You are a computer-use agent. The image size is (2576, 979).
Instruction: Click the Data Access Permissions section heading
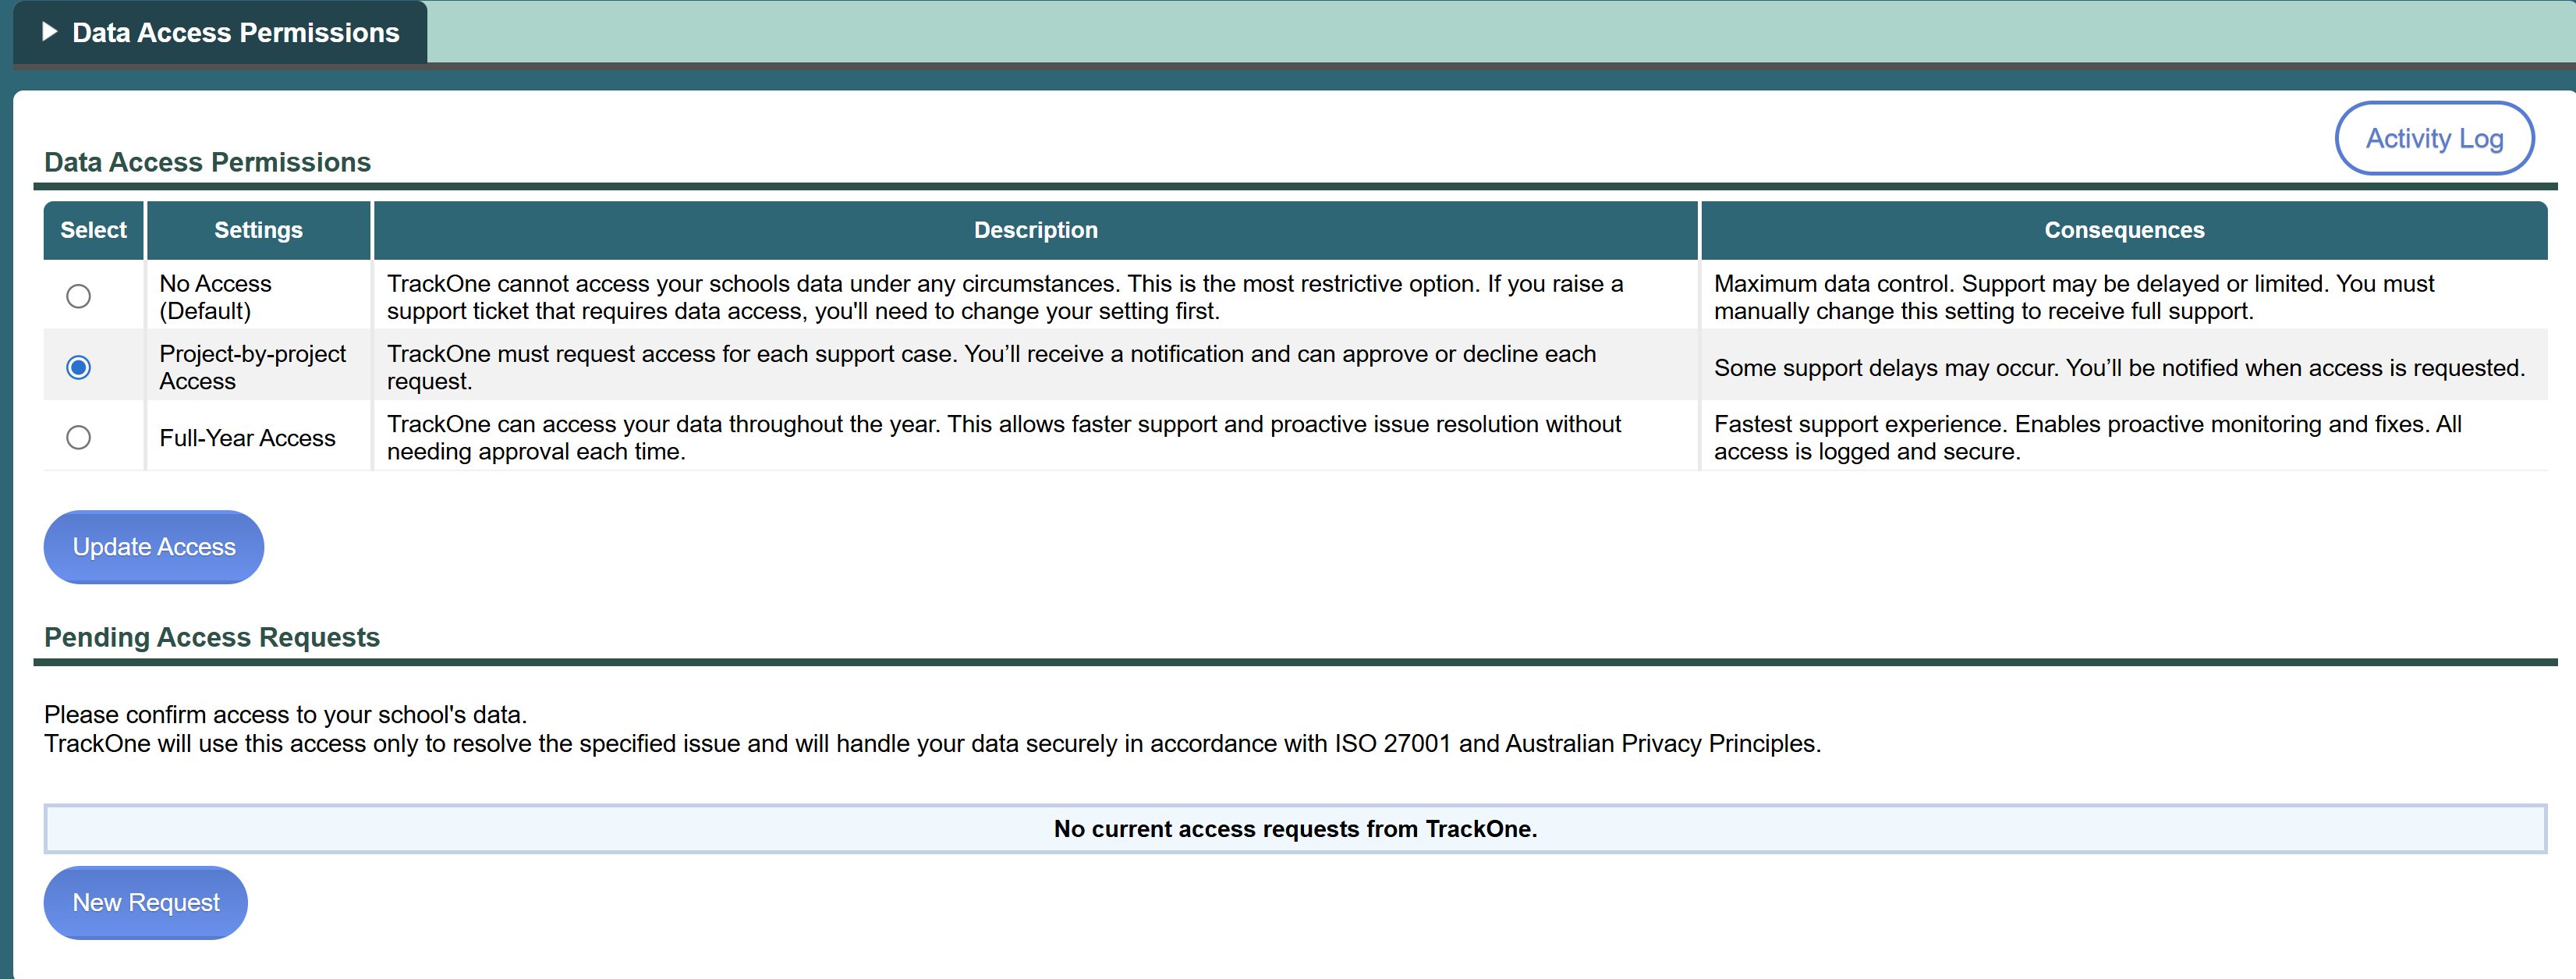click(x=207, y=162)
